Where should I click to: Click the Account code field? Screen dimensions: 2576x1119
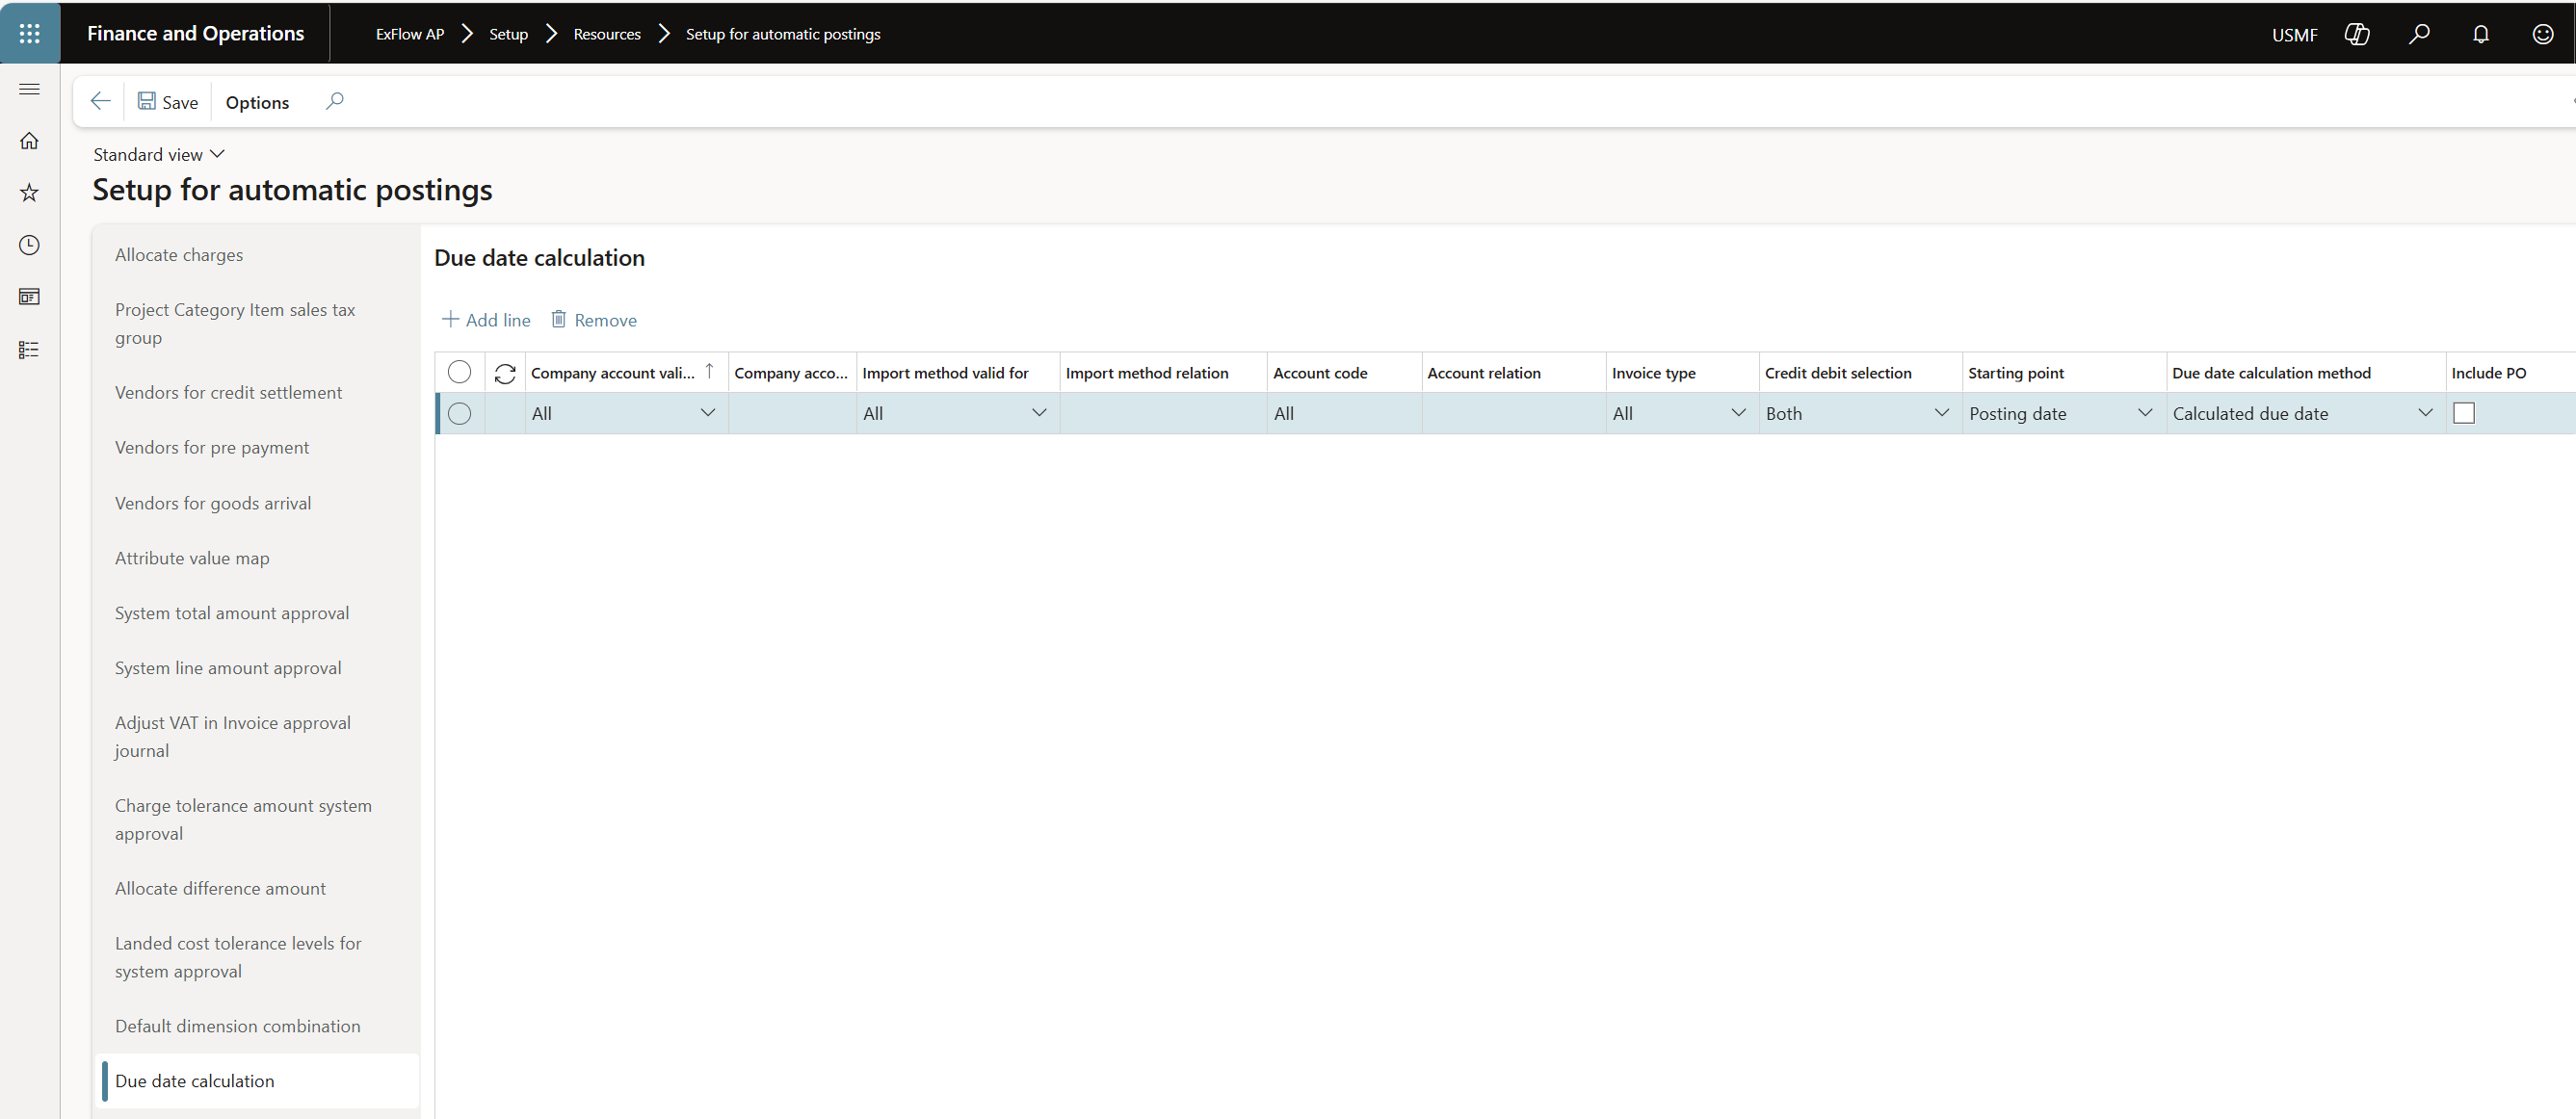click(1341, 413)
